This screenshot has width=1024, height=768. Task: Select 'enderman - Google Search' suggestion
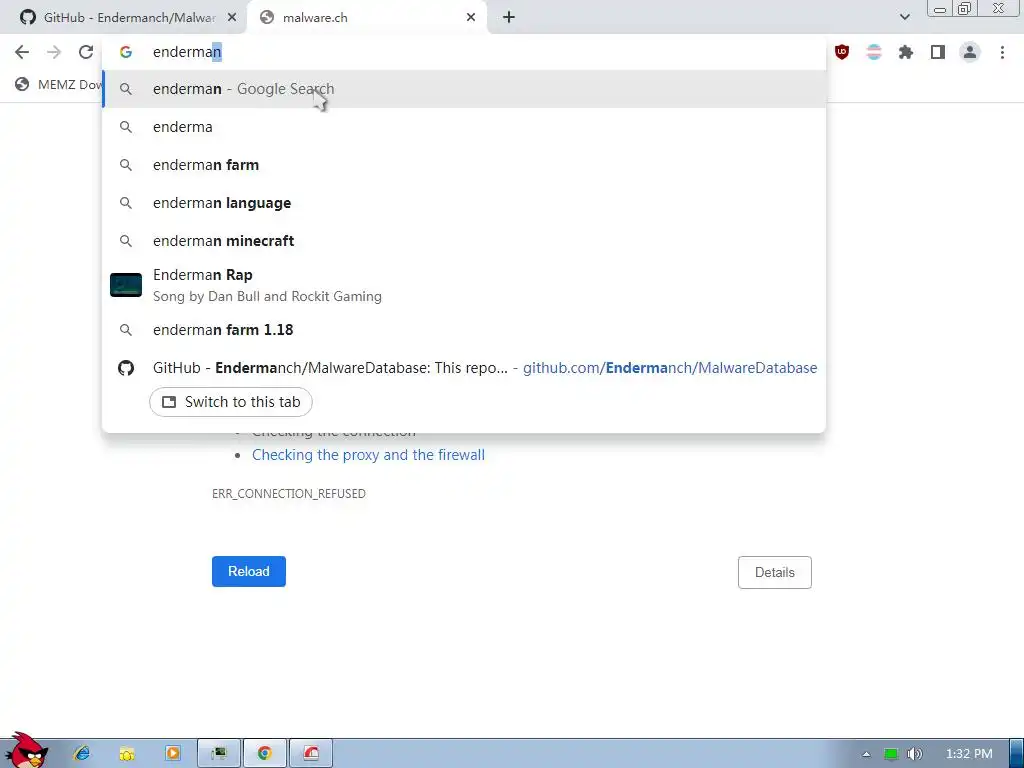click(464, 89)
